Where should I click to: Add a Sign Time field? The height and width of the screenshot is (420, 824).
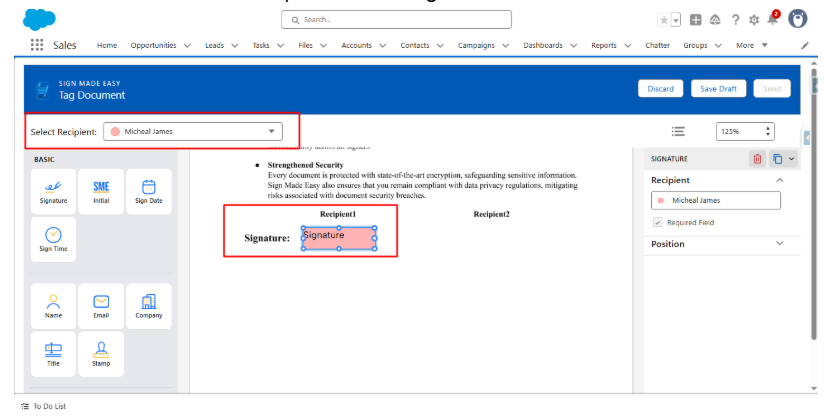pyautogui.click(x=53, y=239)
